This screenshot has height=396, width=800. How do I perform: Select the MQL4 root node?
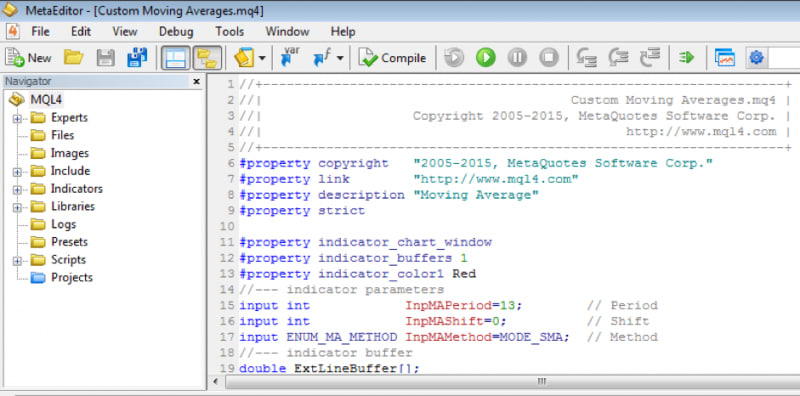pyautogui.click(x=46, y=100)
